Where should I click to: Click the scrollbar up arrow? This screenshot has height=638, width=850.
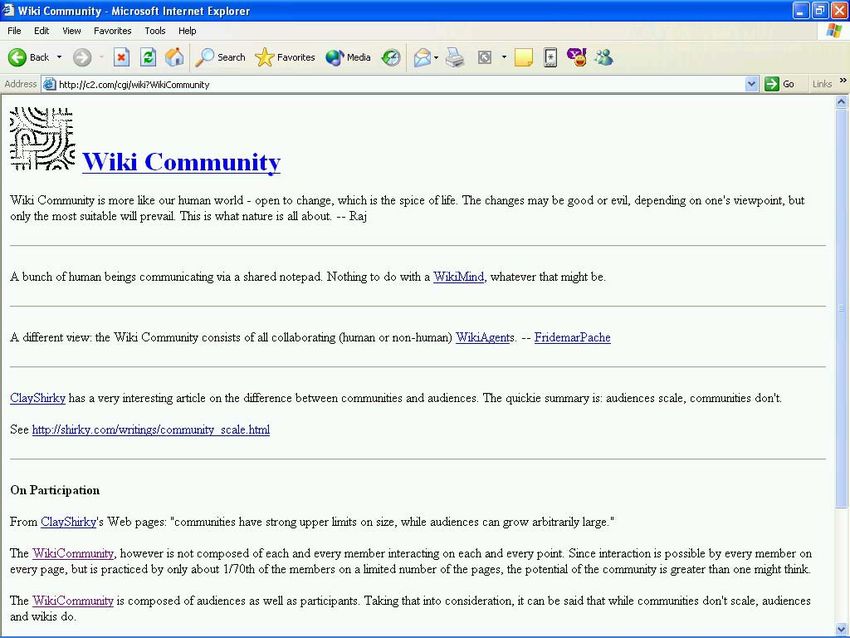click(841, 101)
